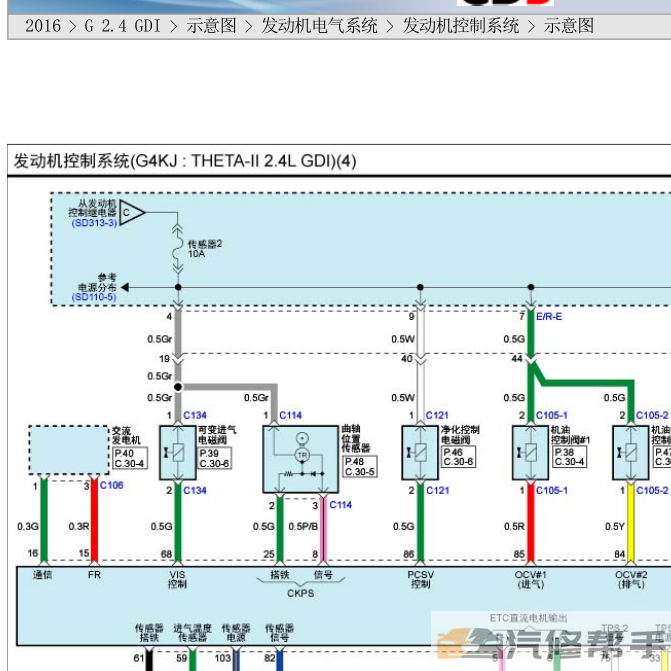This screenshot has width=671, height=671.
Task: Click the OCV#2 (排气) terminal label
Action: point(631,579)
